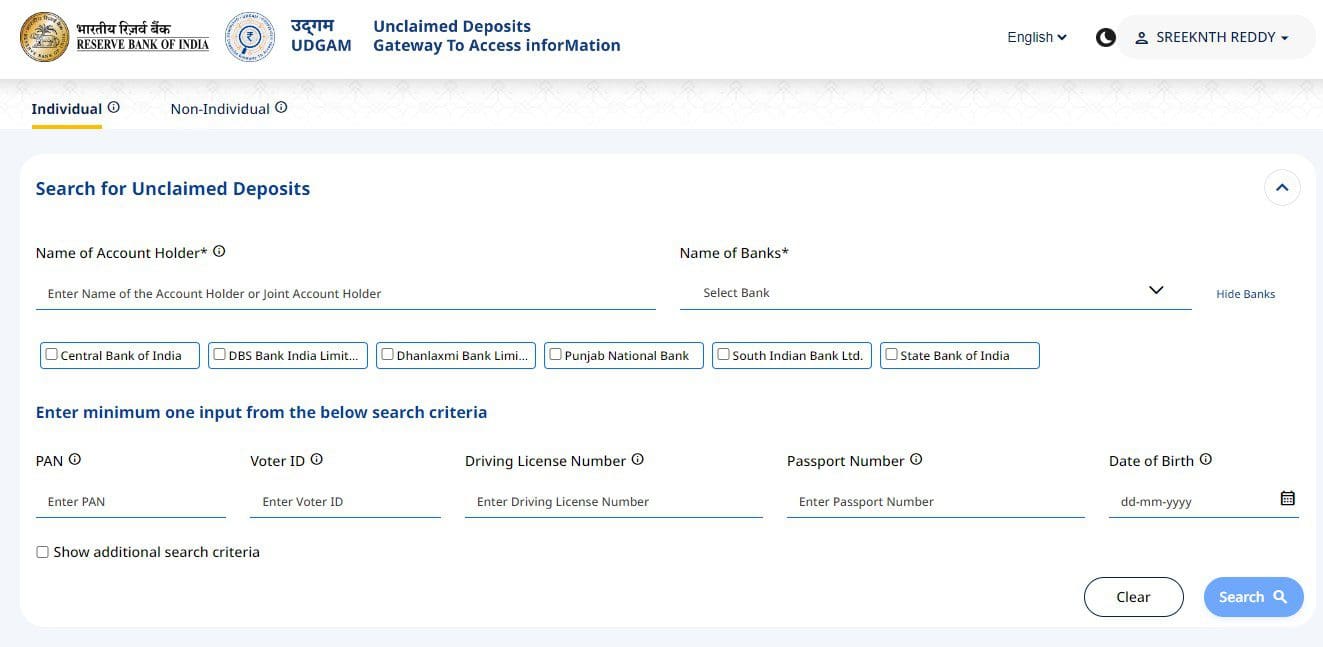Select the Individual tab

[66, 108]
